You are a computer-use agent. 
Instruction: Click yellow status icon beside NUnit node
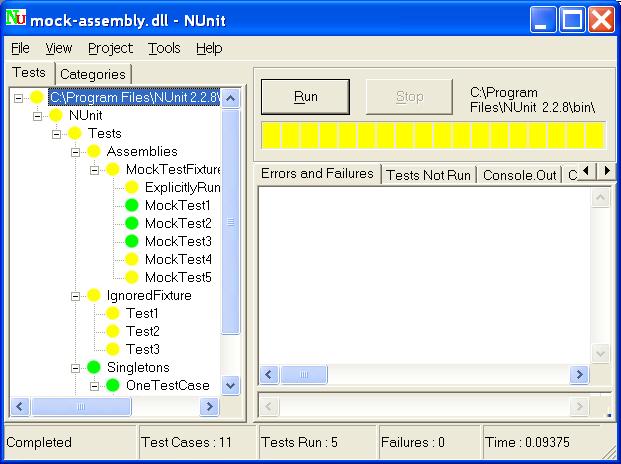point(56,115)
